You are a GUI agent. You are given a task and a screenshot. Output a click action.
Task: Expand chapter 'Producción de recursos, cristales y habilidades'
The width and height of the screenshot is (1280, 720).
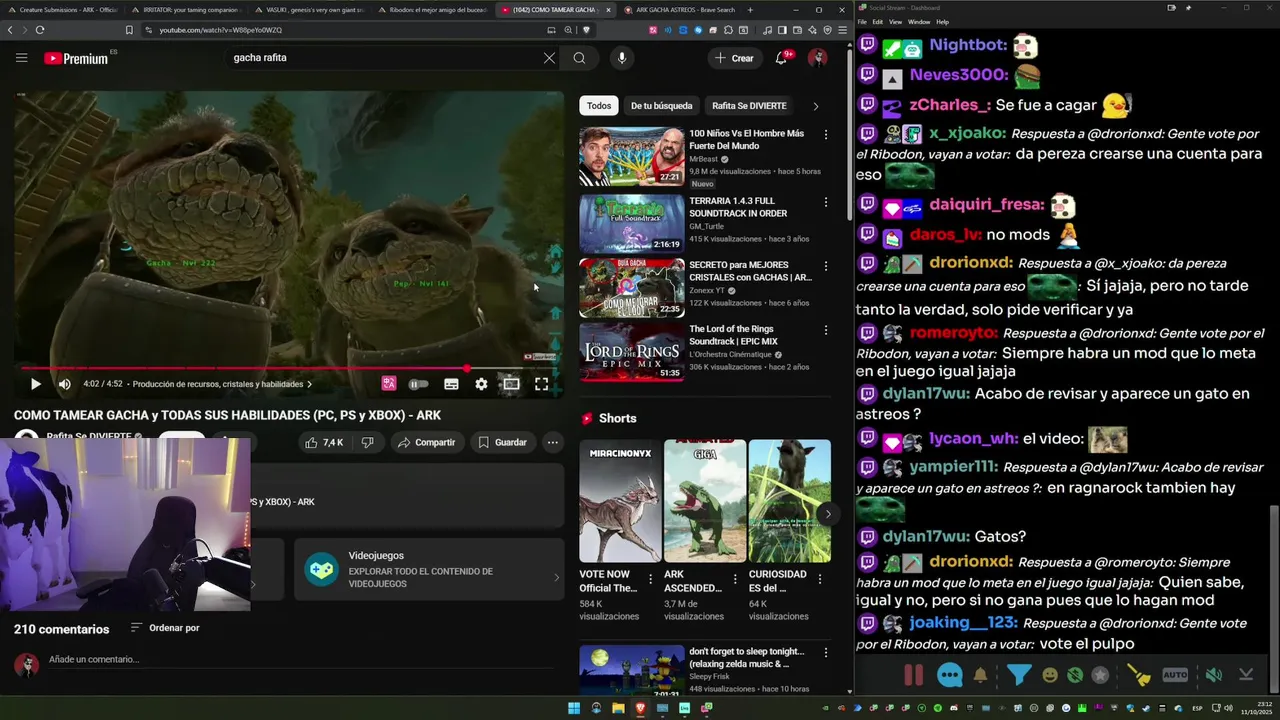click(222, 384)
